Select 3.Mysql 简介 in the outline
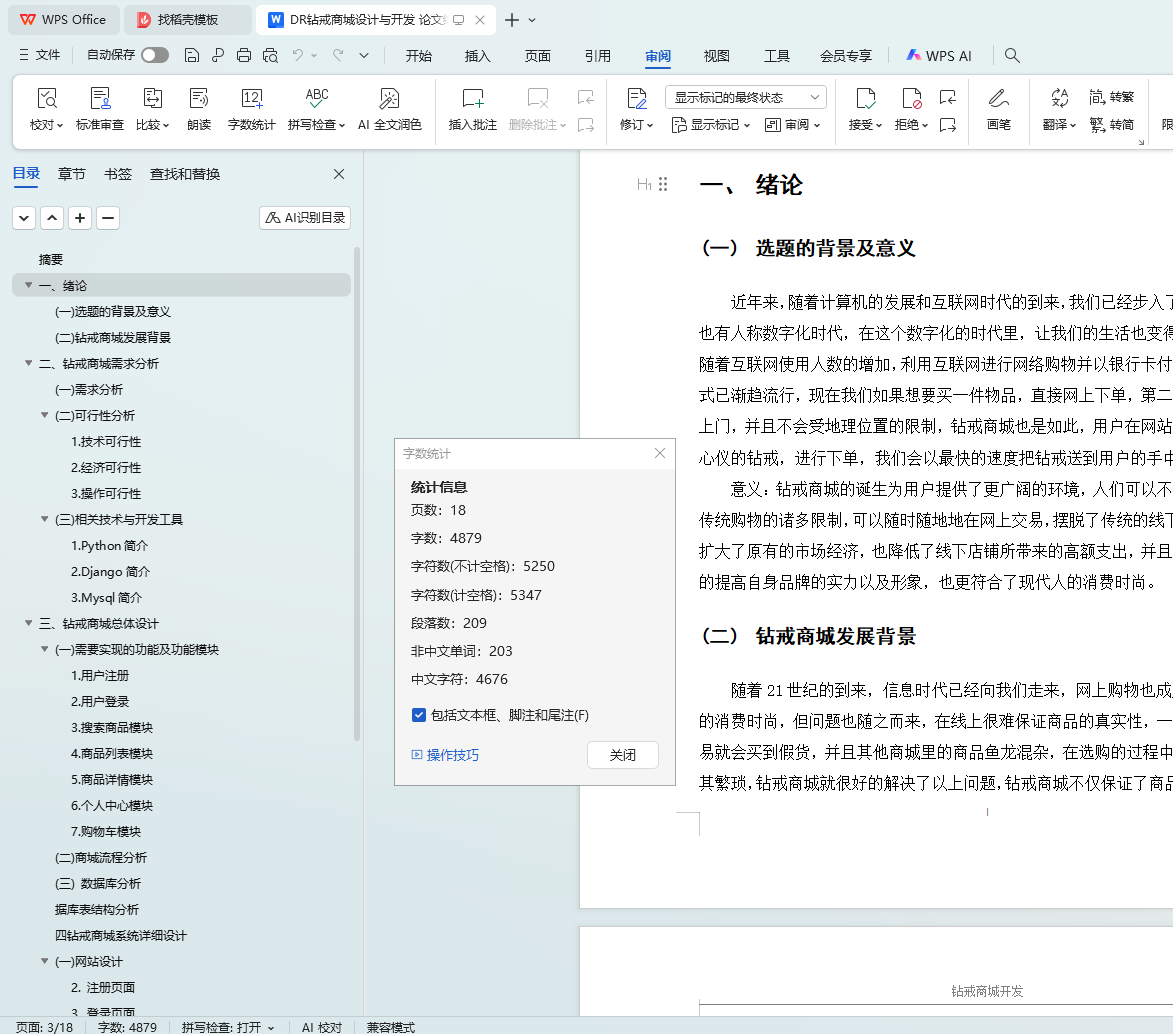 coord(106,598)
